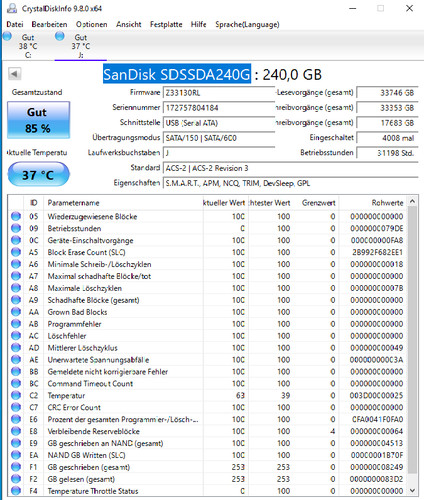Screen dimensions: 424x500
Task: Open the Hilfe menu
Action: 198,24
